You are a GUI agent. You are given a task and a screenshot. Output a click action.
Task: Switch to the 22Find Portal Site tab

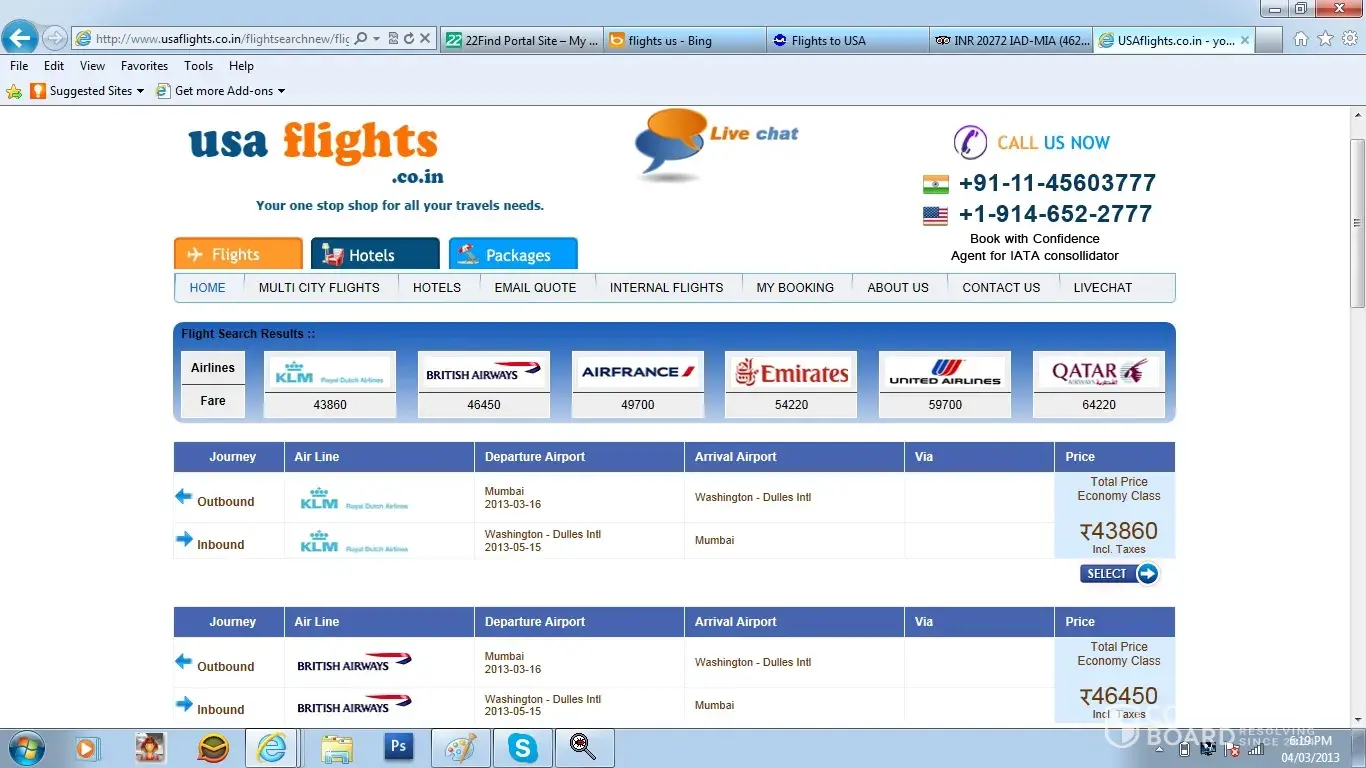[x=520, y=40]
